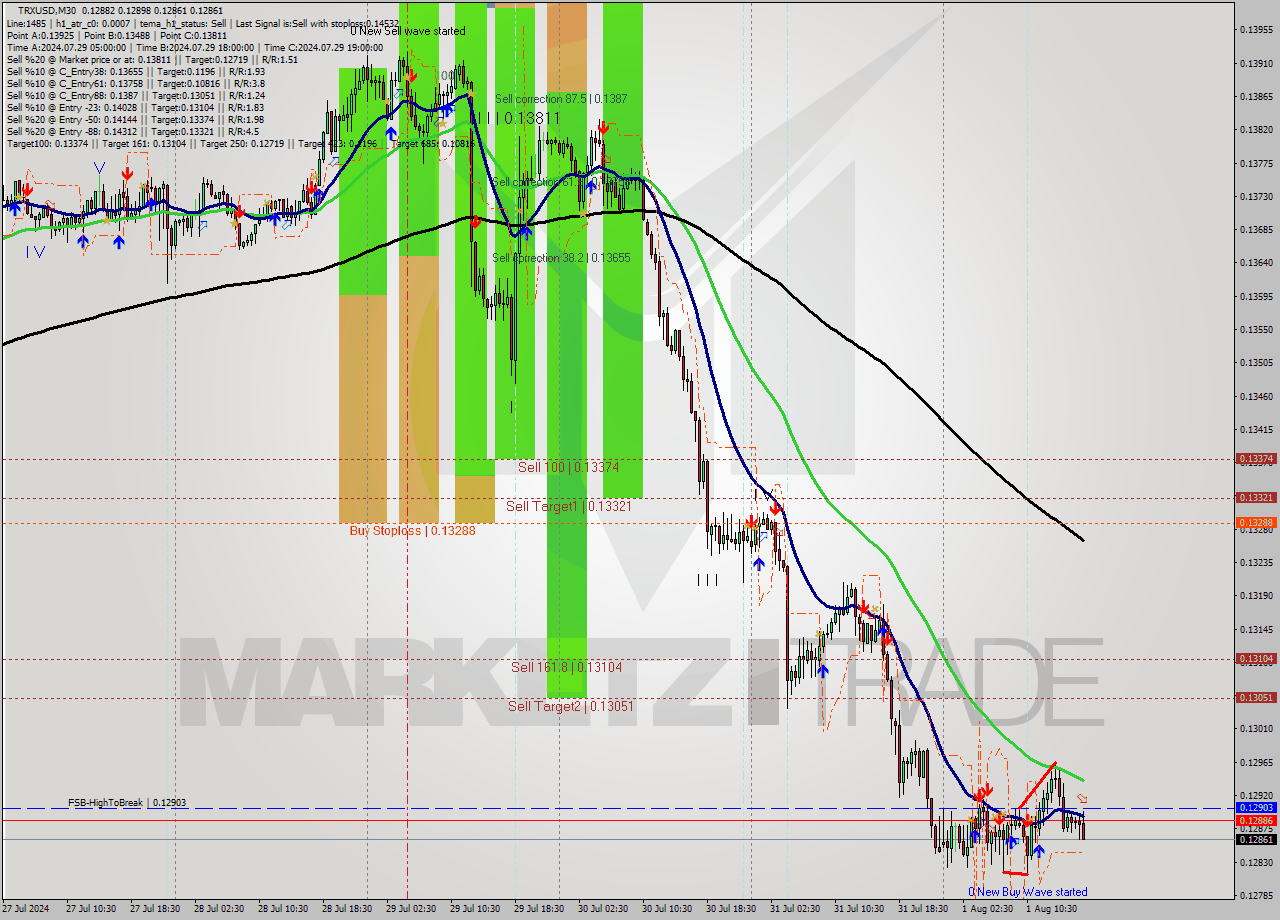Click the 0.13104 price tag on axis
Image resolution: width=1280 pixels, height=920 pixels.
pos(1256,659)
